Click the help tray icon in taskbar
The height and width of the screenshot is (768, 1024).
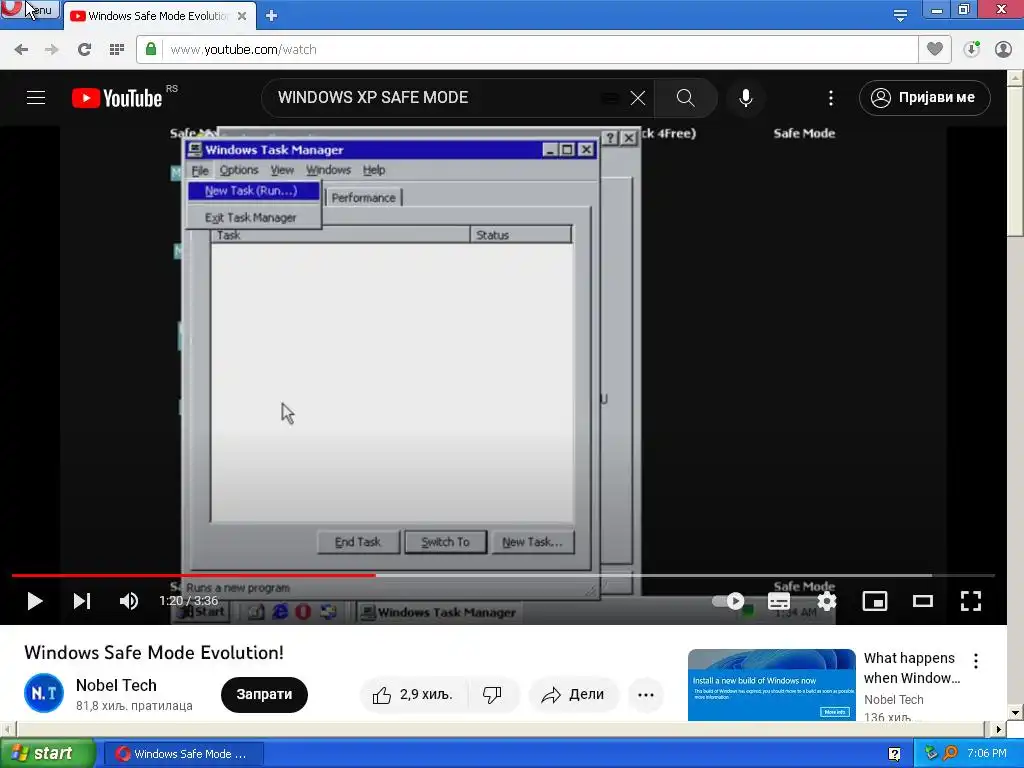895,754
